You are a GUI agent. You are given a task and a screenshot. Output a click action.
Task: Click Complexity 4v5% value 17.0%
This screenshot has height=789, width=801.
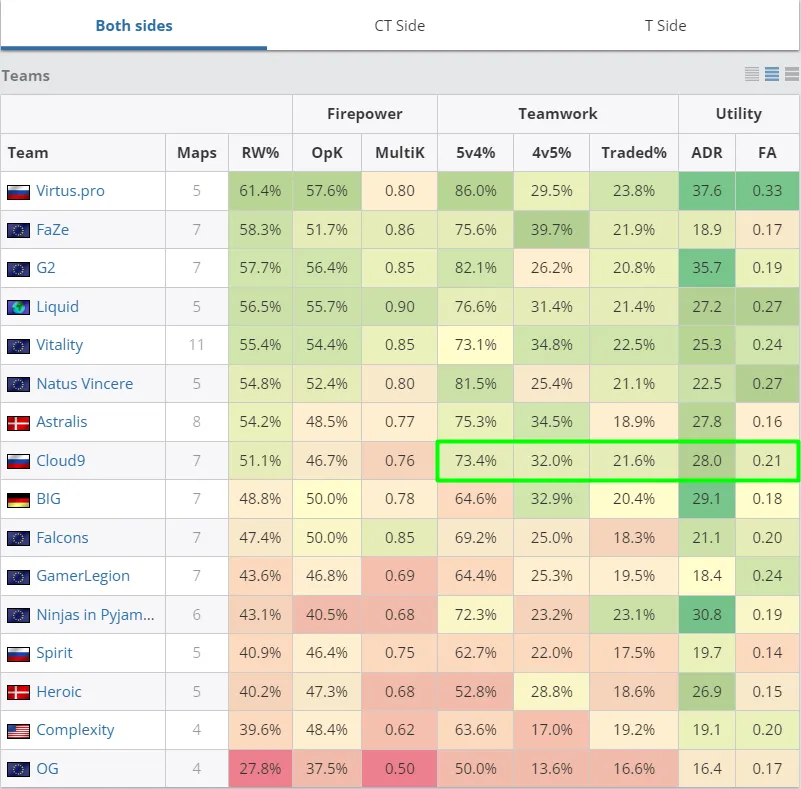552,730
